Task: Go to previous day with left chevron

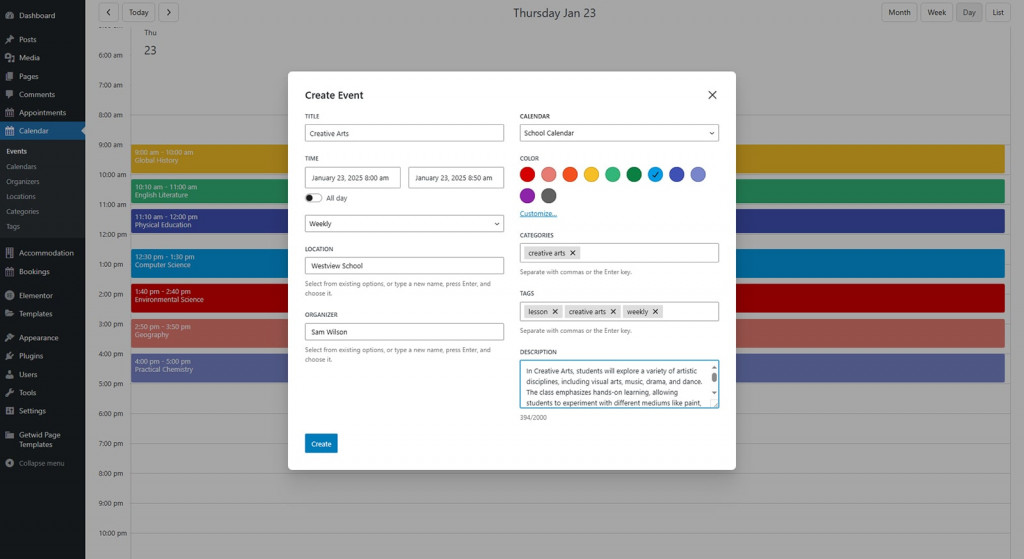Action: click(x=108, y=12)
